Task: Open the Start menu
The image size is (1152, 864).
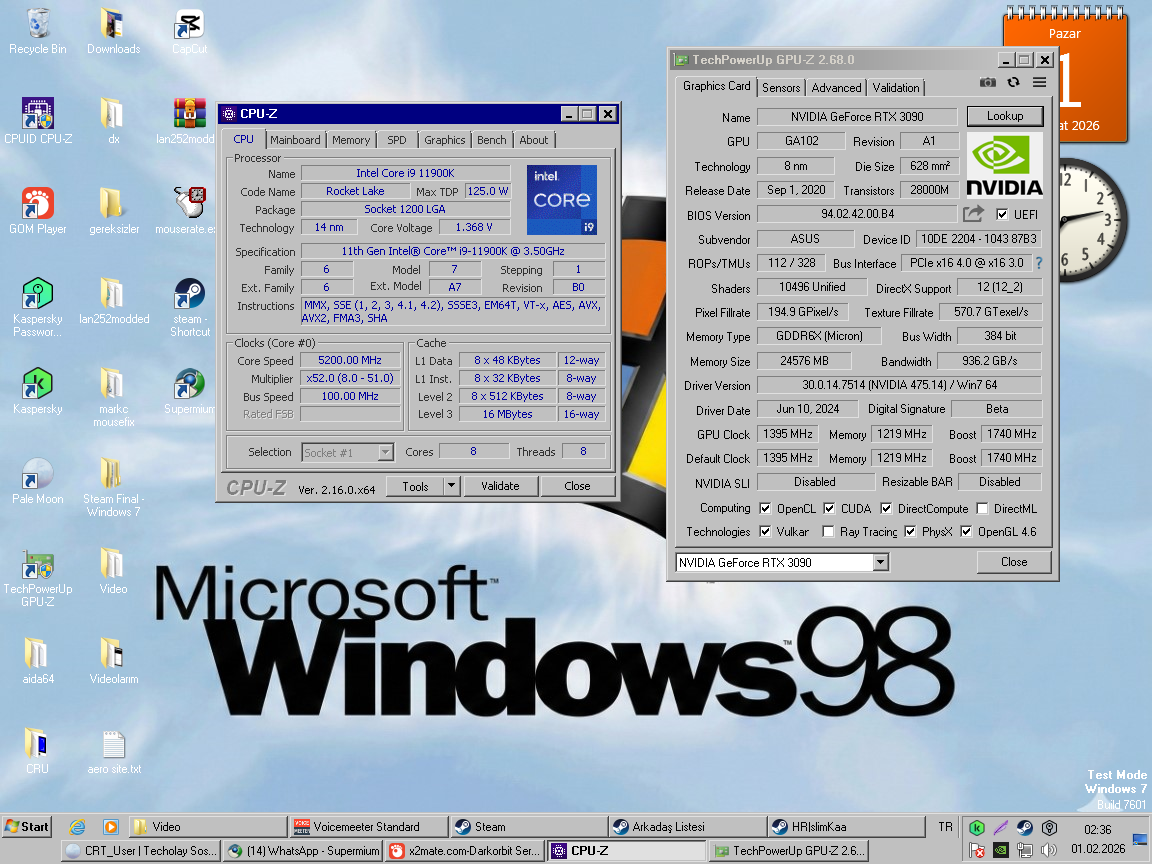Action: pos(27,827)
